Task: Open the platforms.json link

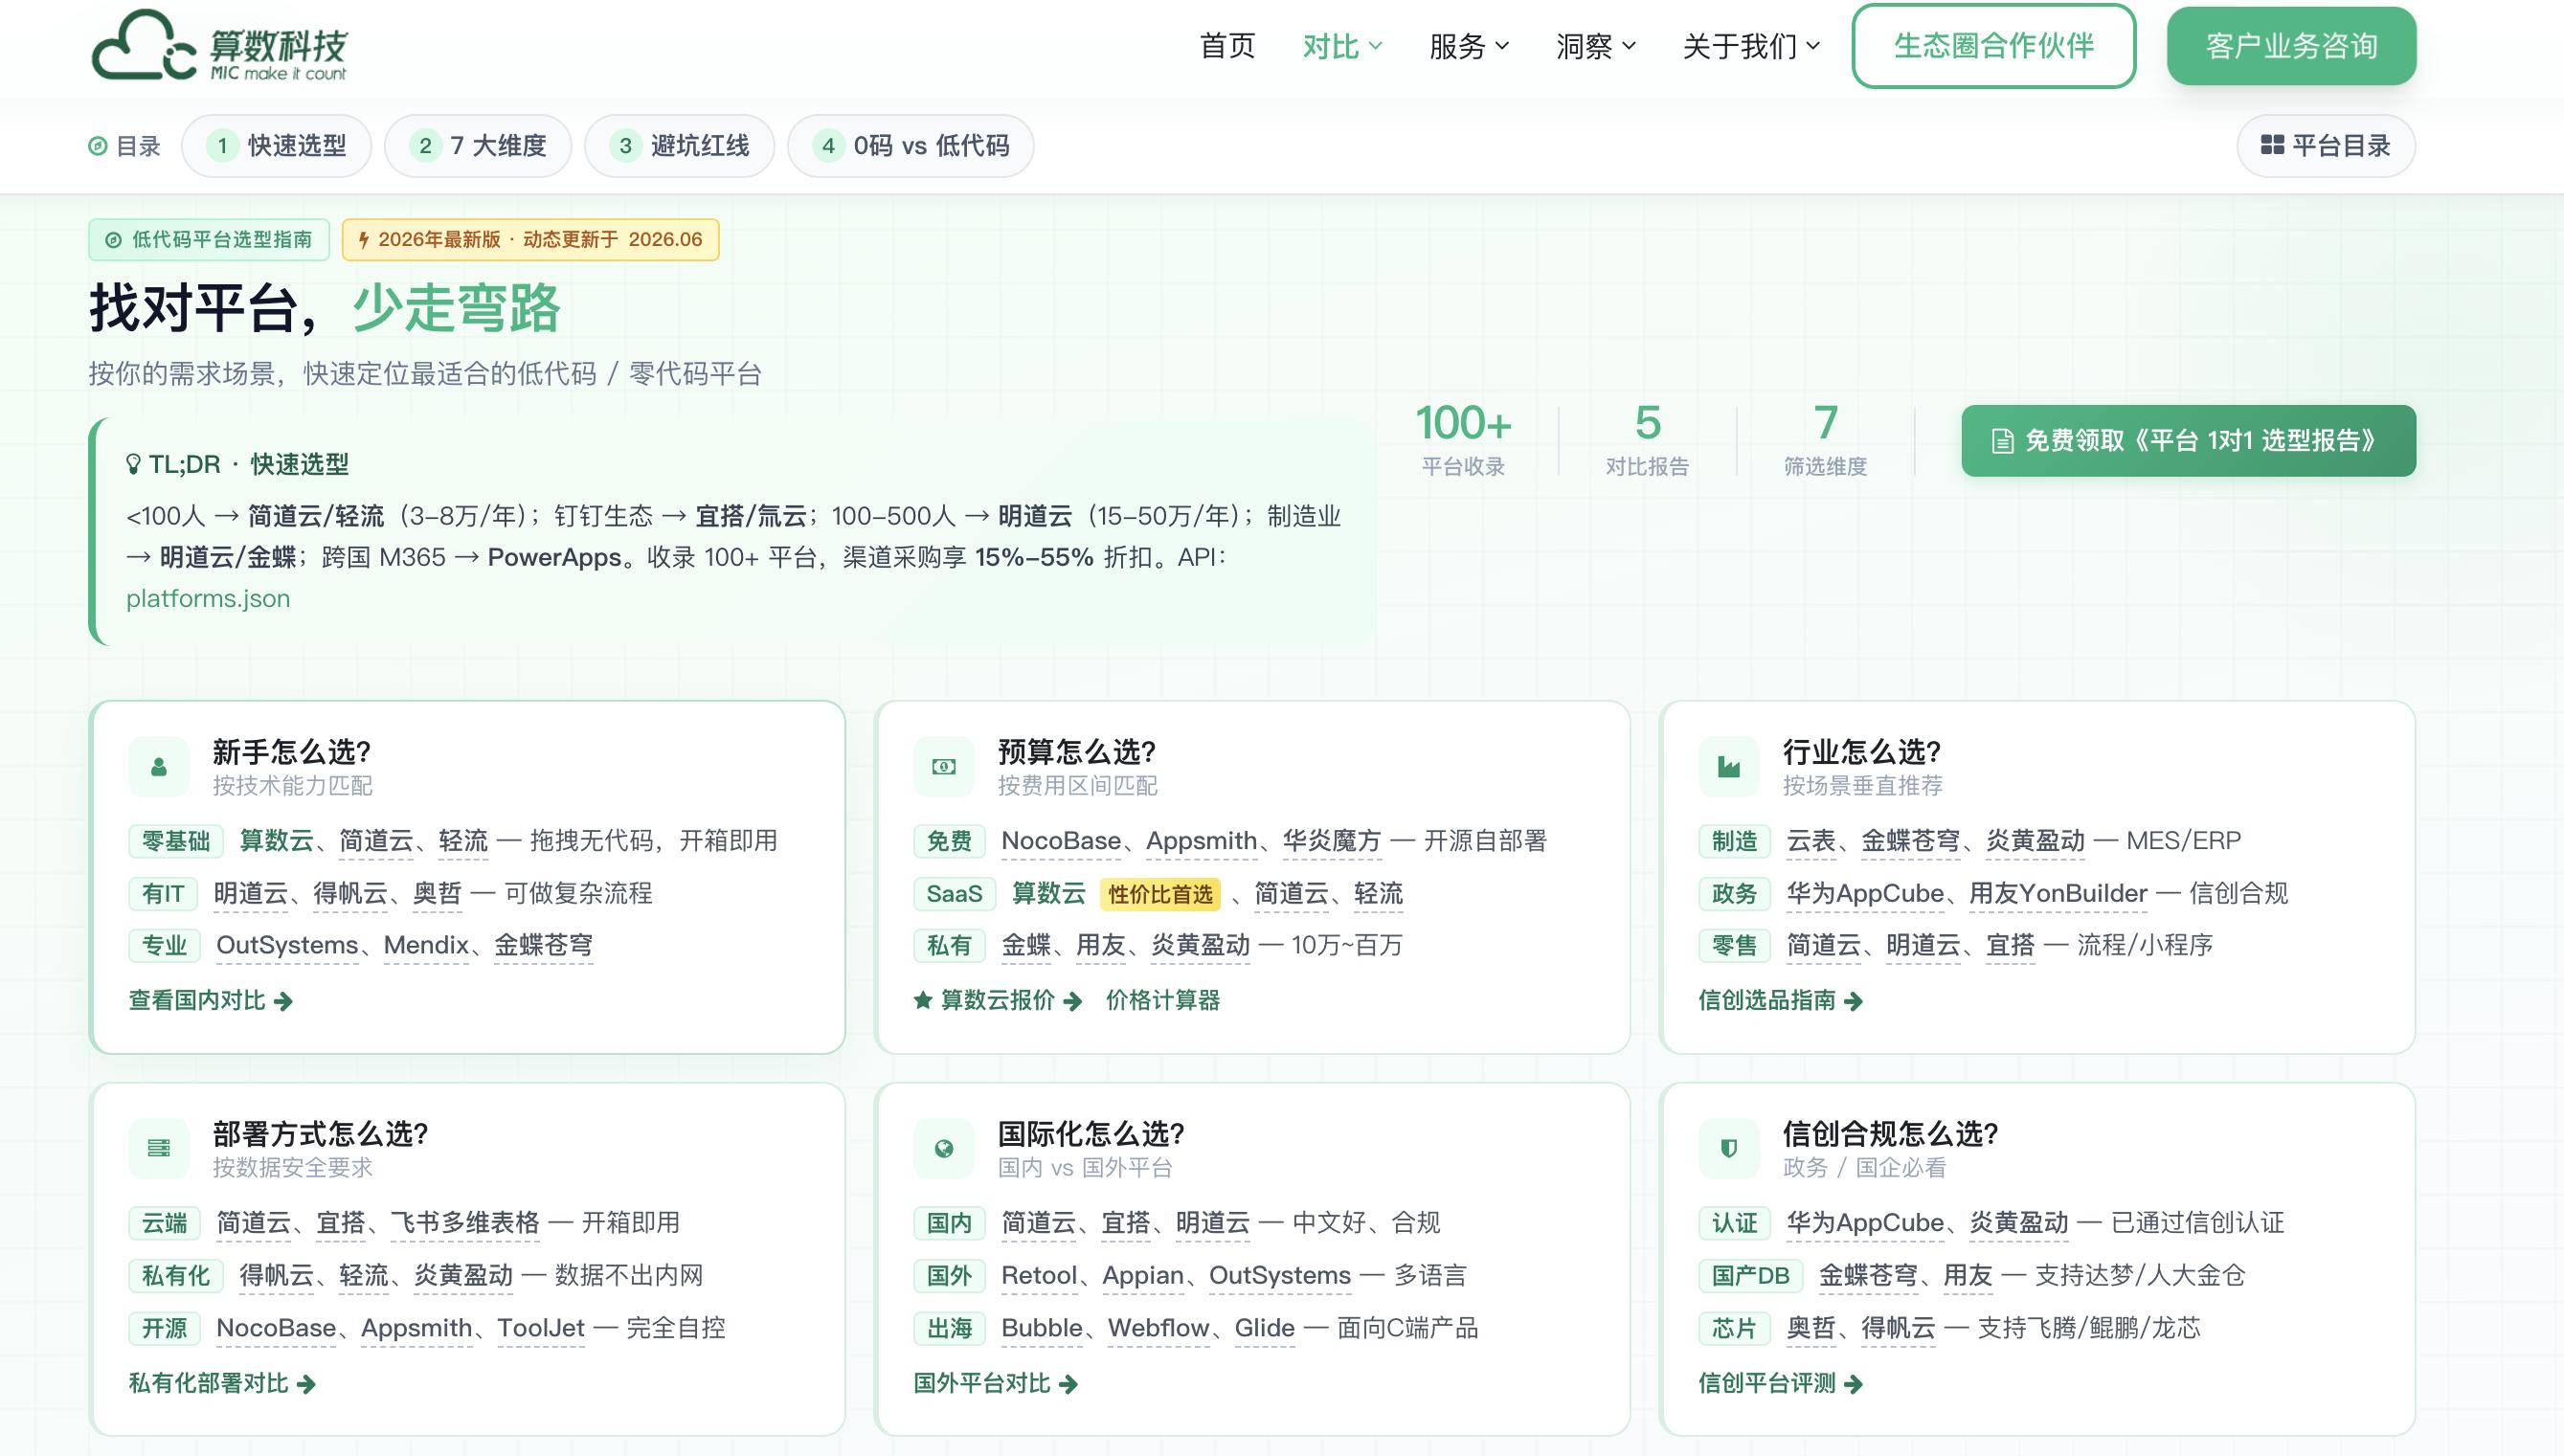Action: point(208,598)
